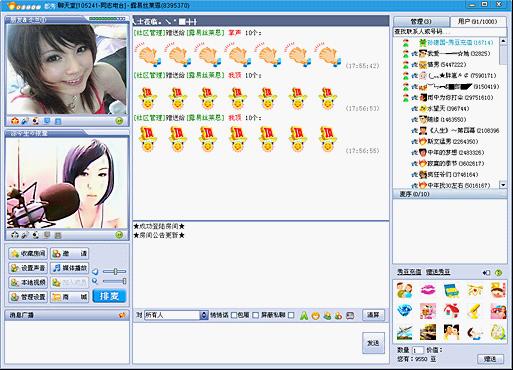
Task: Click the blue 排麦 button
Action: [109, 296]
